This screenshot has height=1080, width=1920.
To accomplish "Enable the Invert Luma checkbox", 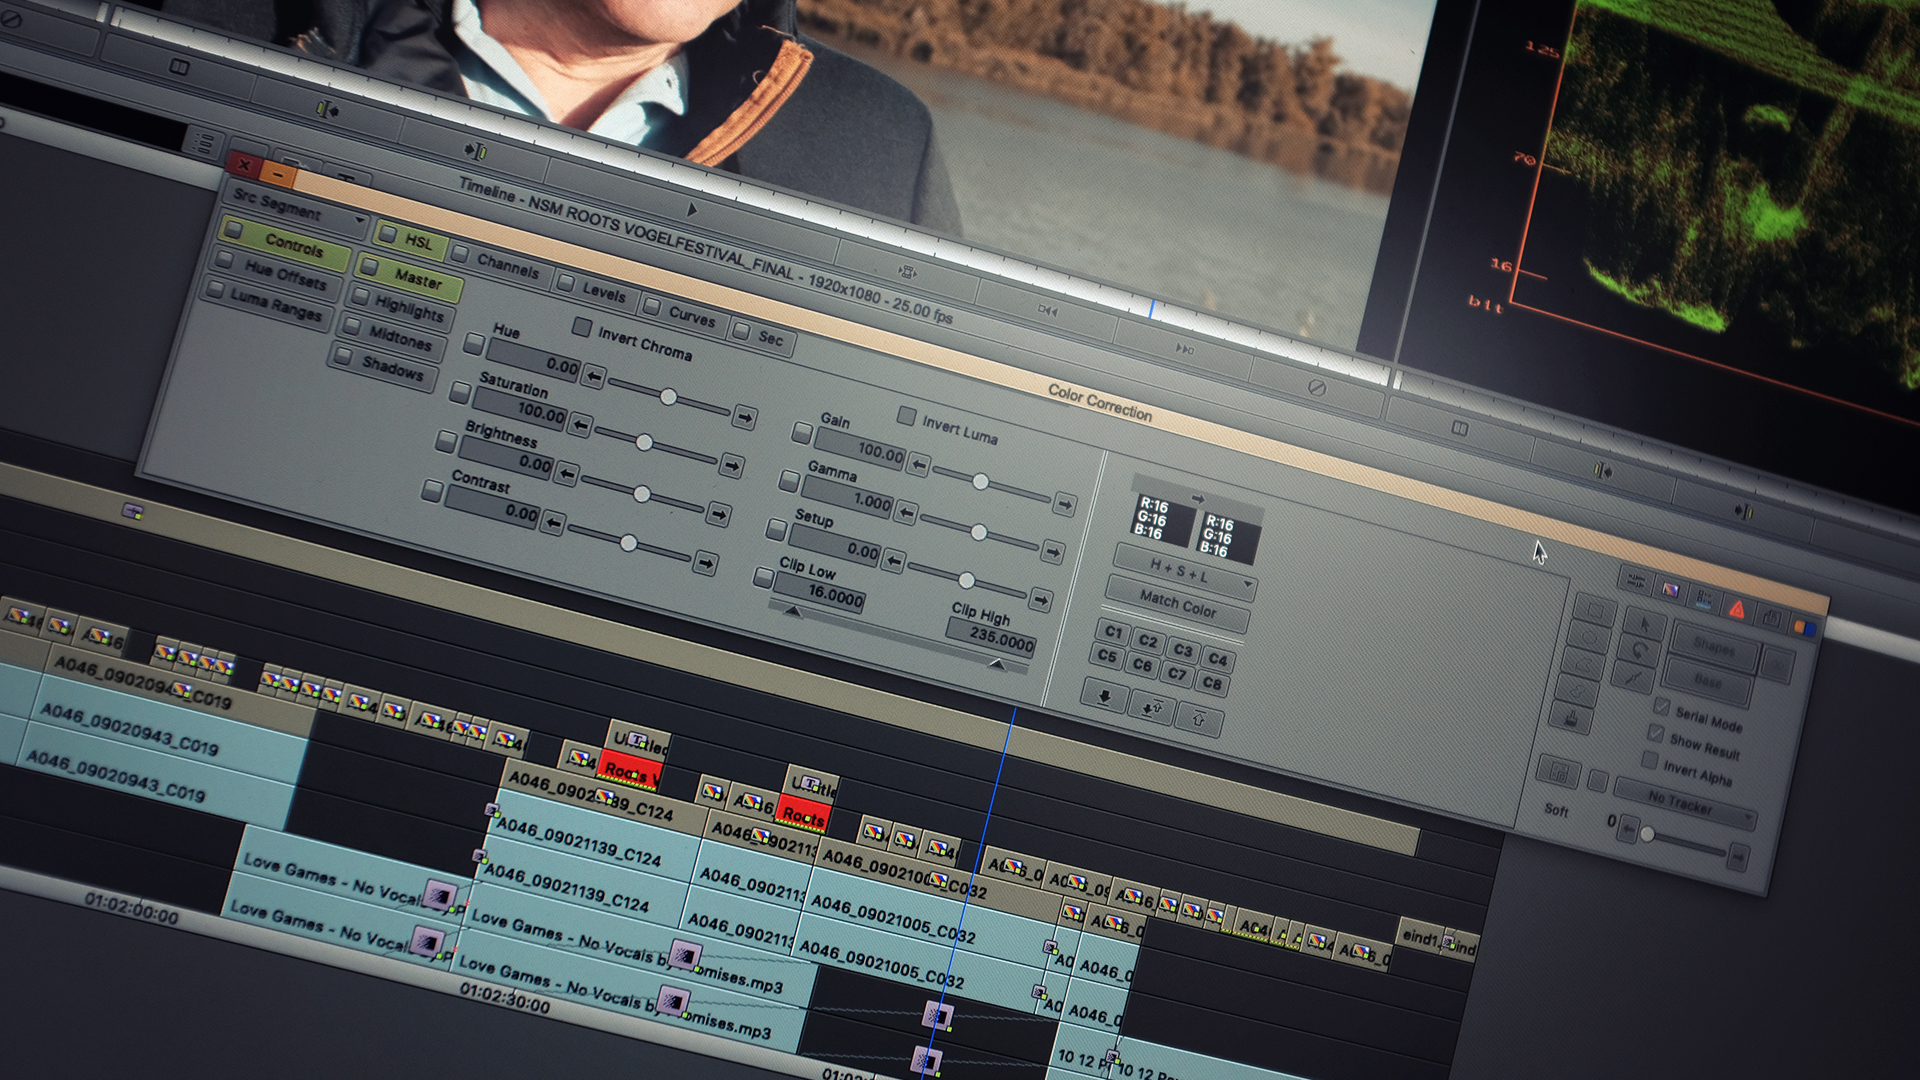I will [x=906, y=415].
